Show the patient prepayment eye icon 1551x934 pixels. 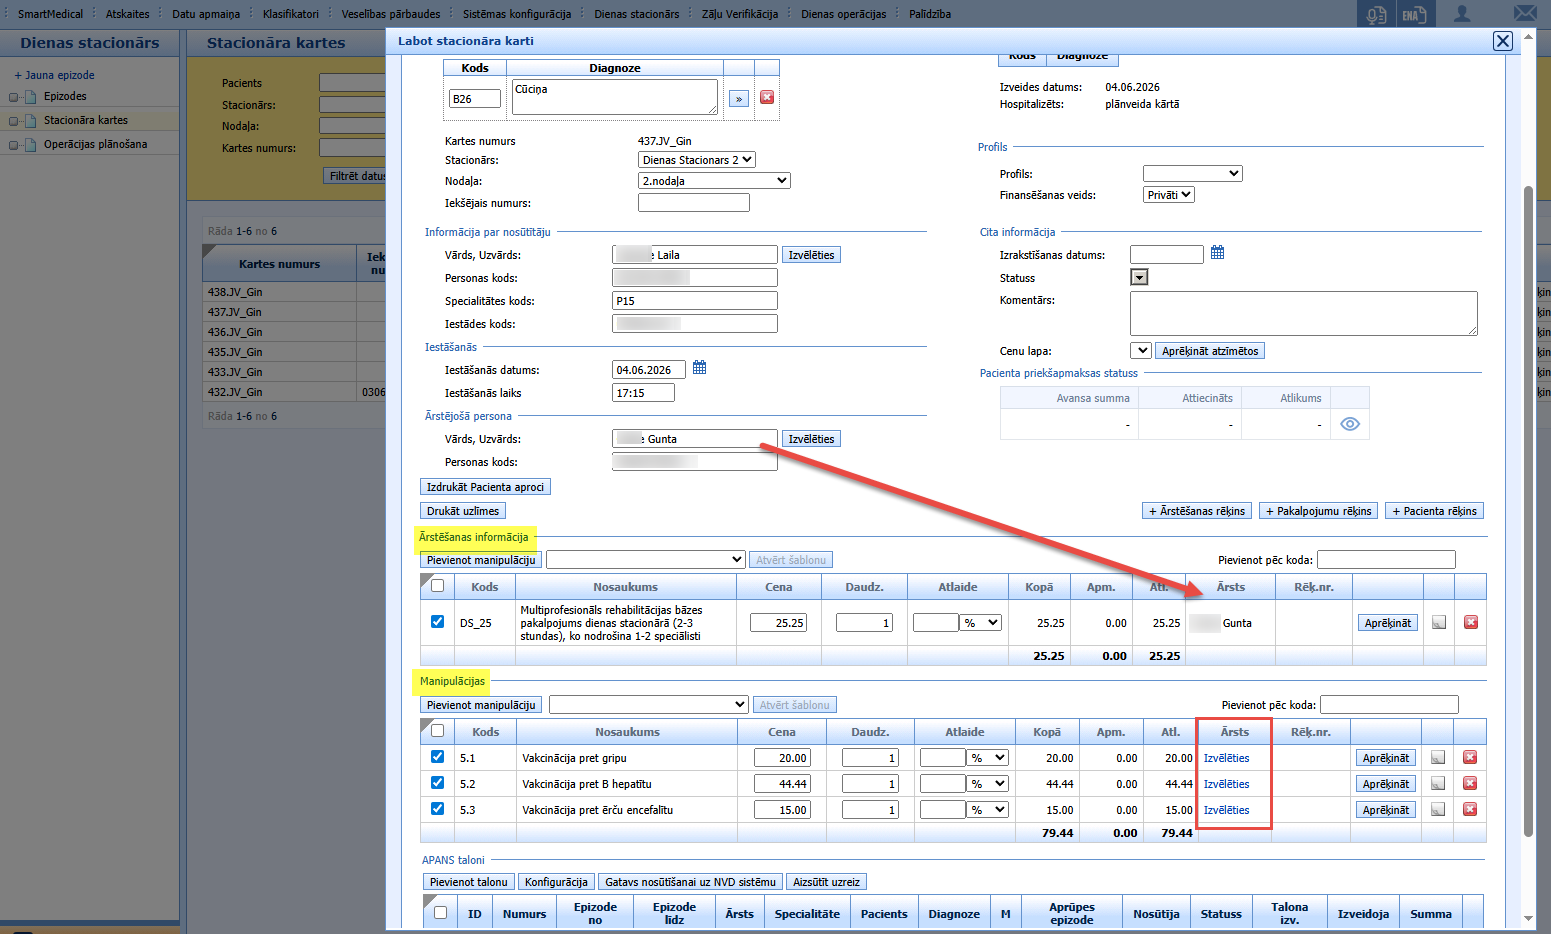(1350, 424)
